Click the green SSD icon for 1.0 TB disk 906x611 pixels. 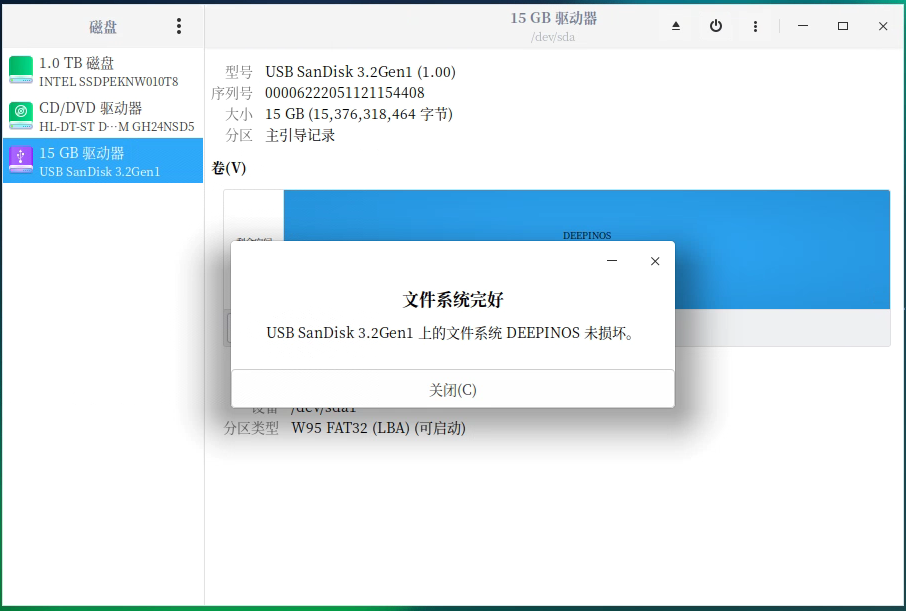(21, 71)
